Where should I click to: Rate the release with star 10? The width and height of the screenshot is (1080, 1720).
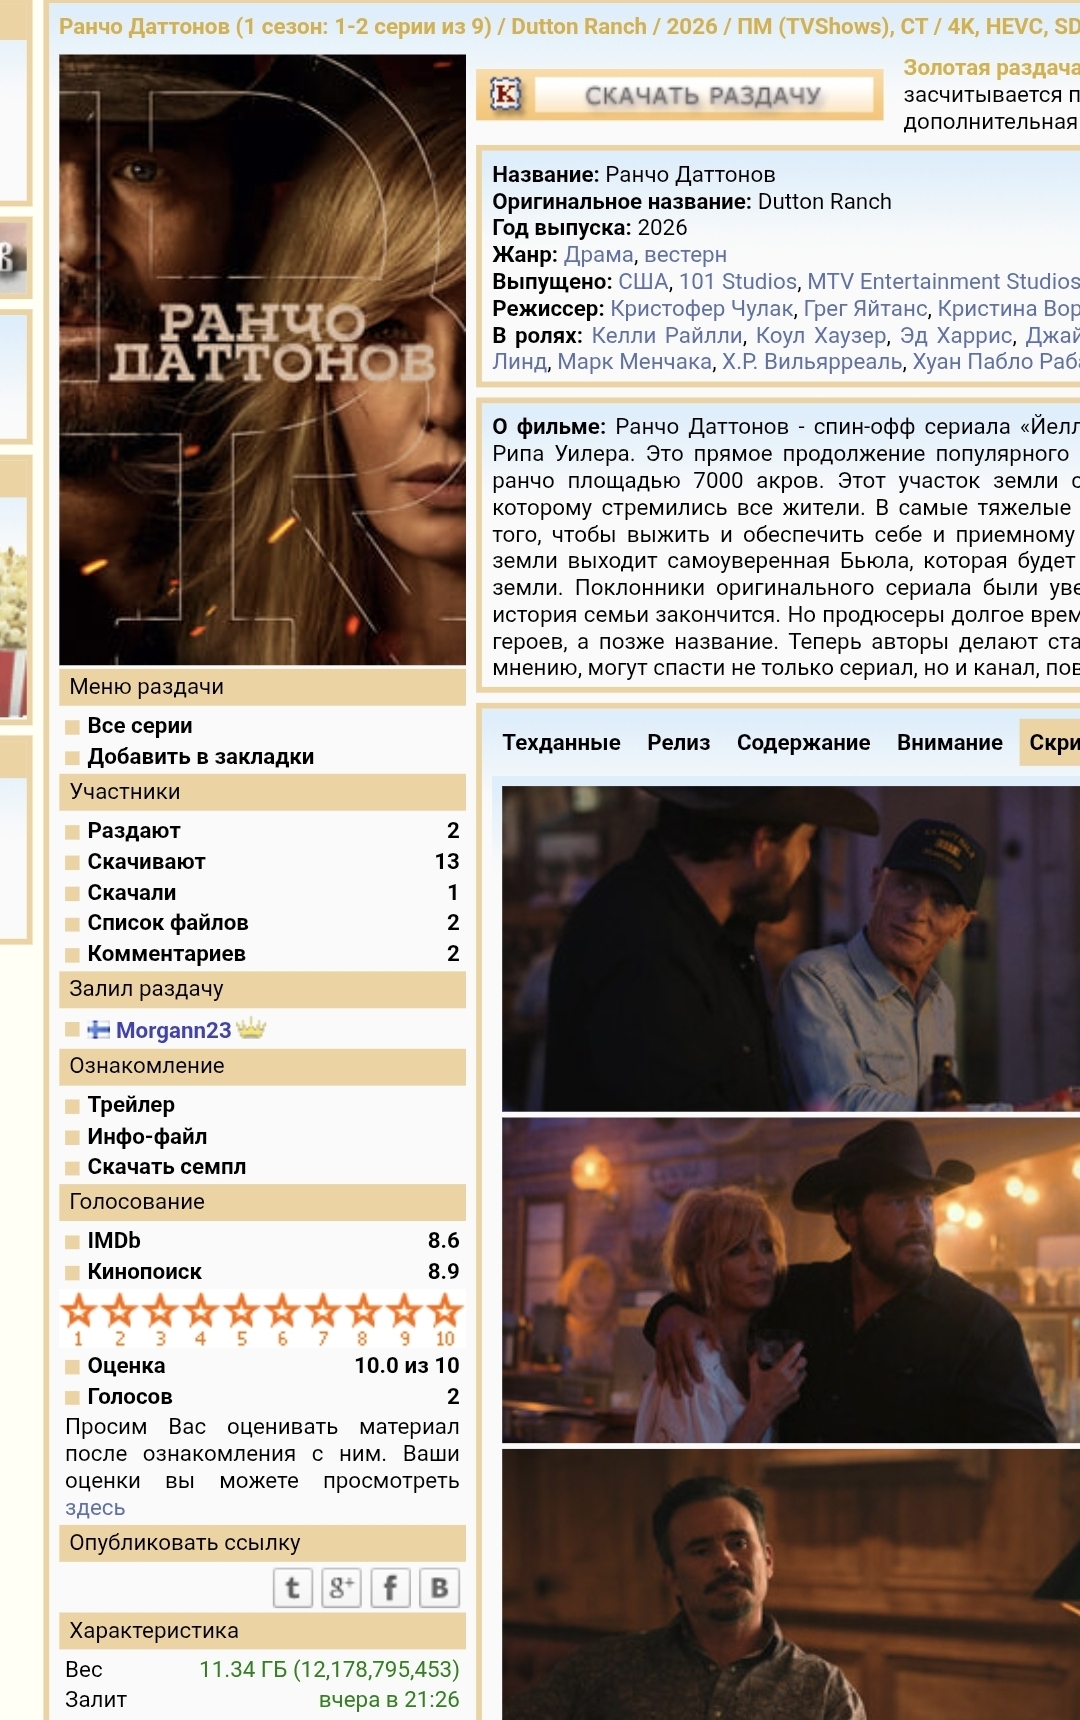(x=445, y=1319)
